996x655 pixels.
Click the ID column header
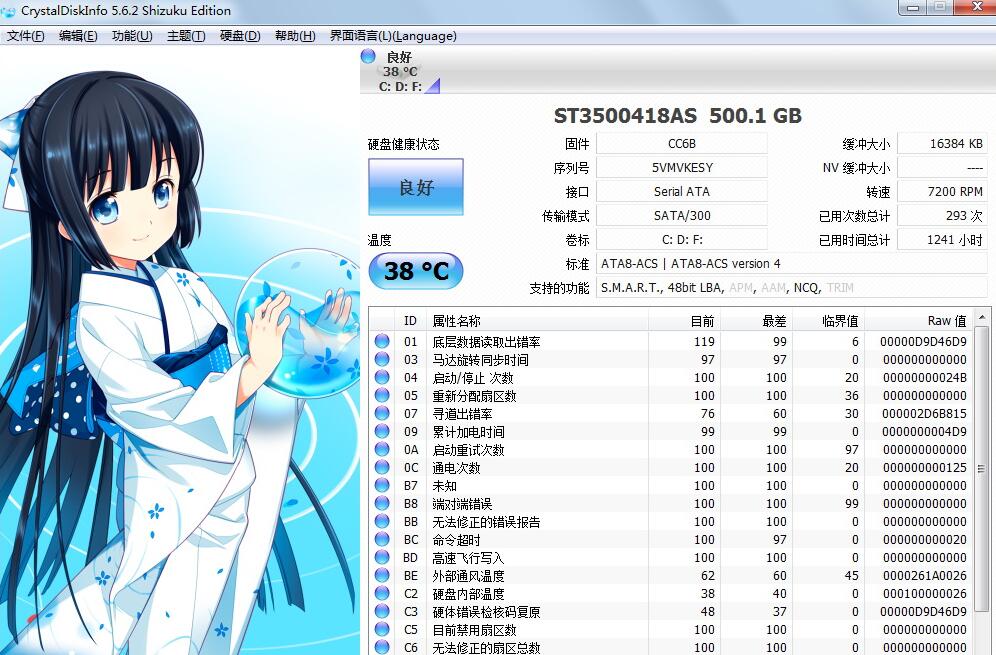tap(410, 321)
